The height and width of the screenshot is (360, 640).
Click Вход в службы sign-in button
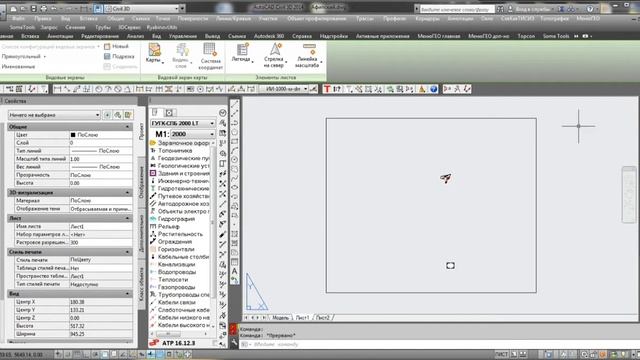tap(532, 9)
